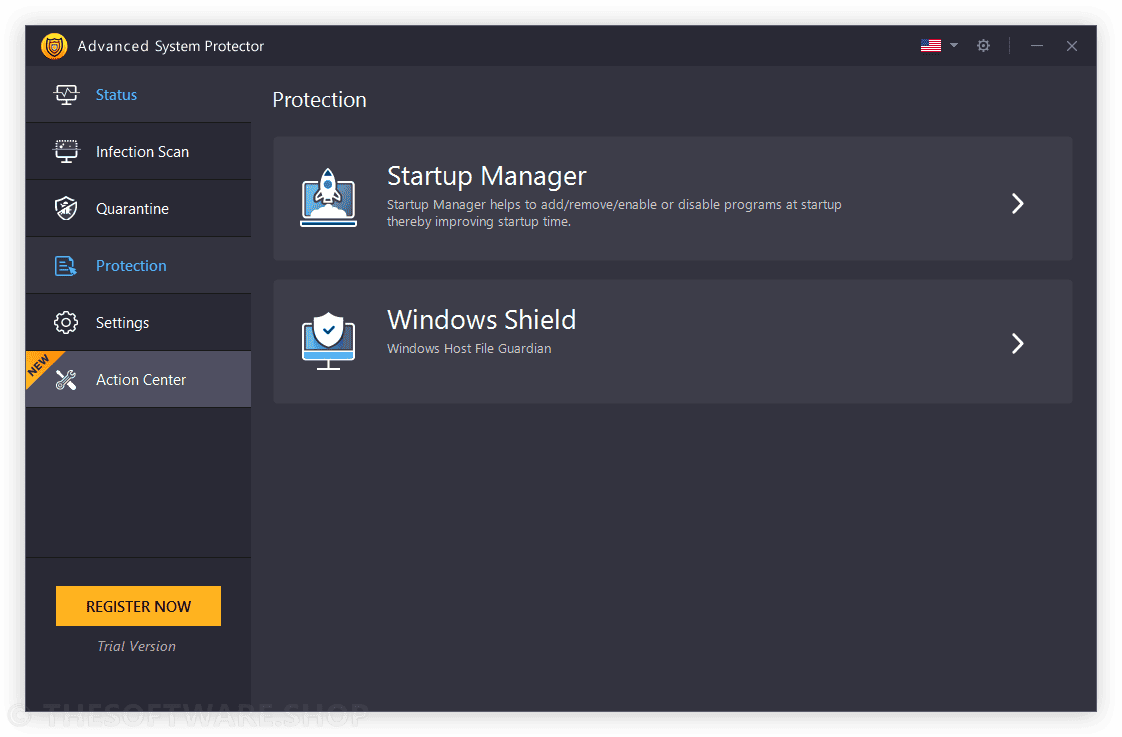The image size is (1122, 737).
Task: Open the Settings menu item
Action: (x=138, y=323)
